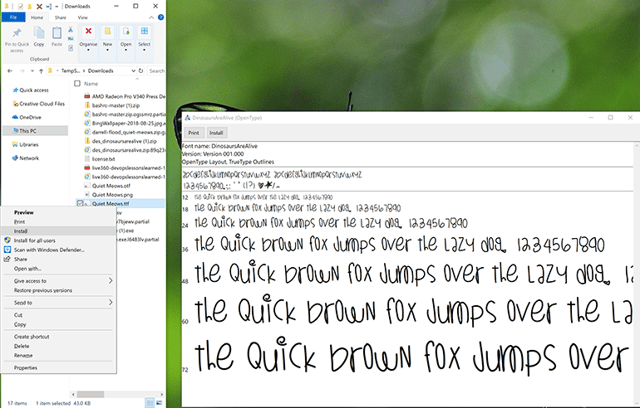Choose Install from context menu
The image size is (640, 408).
58,231
